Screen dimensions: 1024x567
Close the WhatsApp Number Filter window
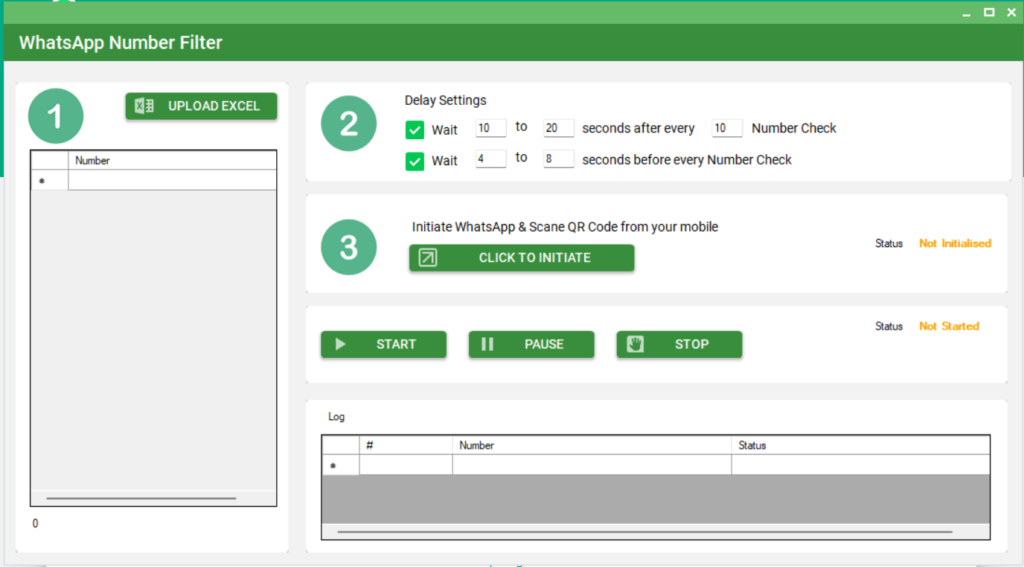pyautogui.click(x=1012, y=12)
